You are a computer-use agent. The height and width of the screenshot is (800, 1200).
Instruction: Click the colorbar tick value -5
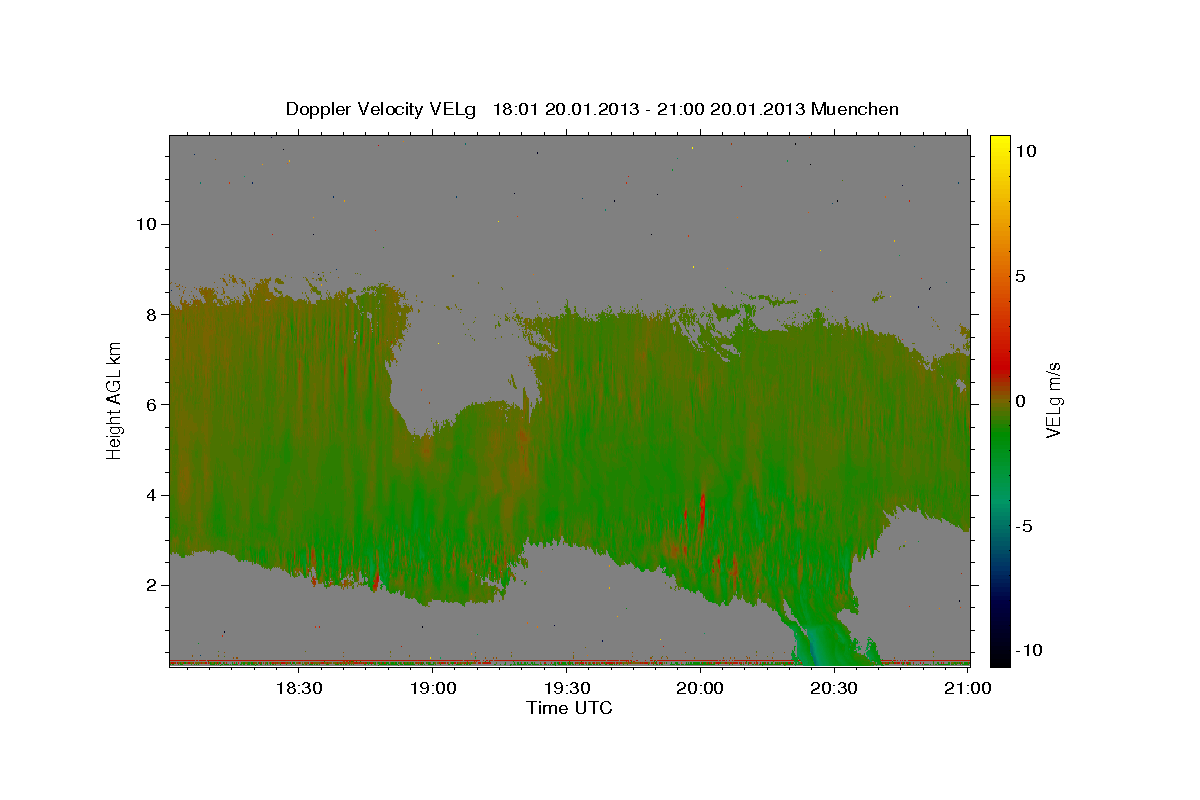[x=1024, y=526]
